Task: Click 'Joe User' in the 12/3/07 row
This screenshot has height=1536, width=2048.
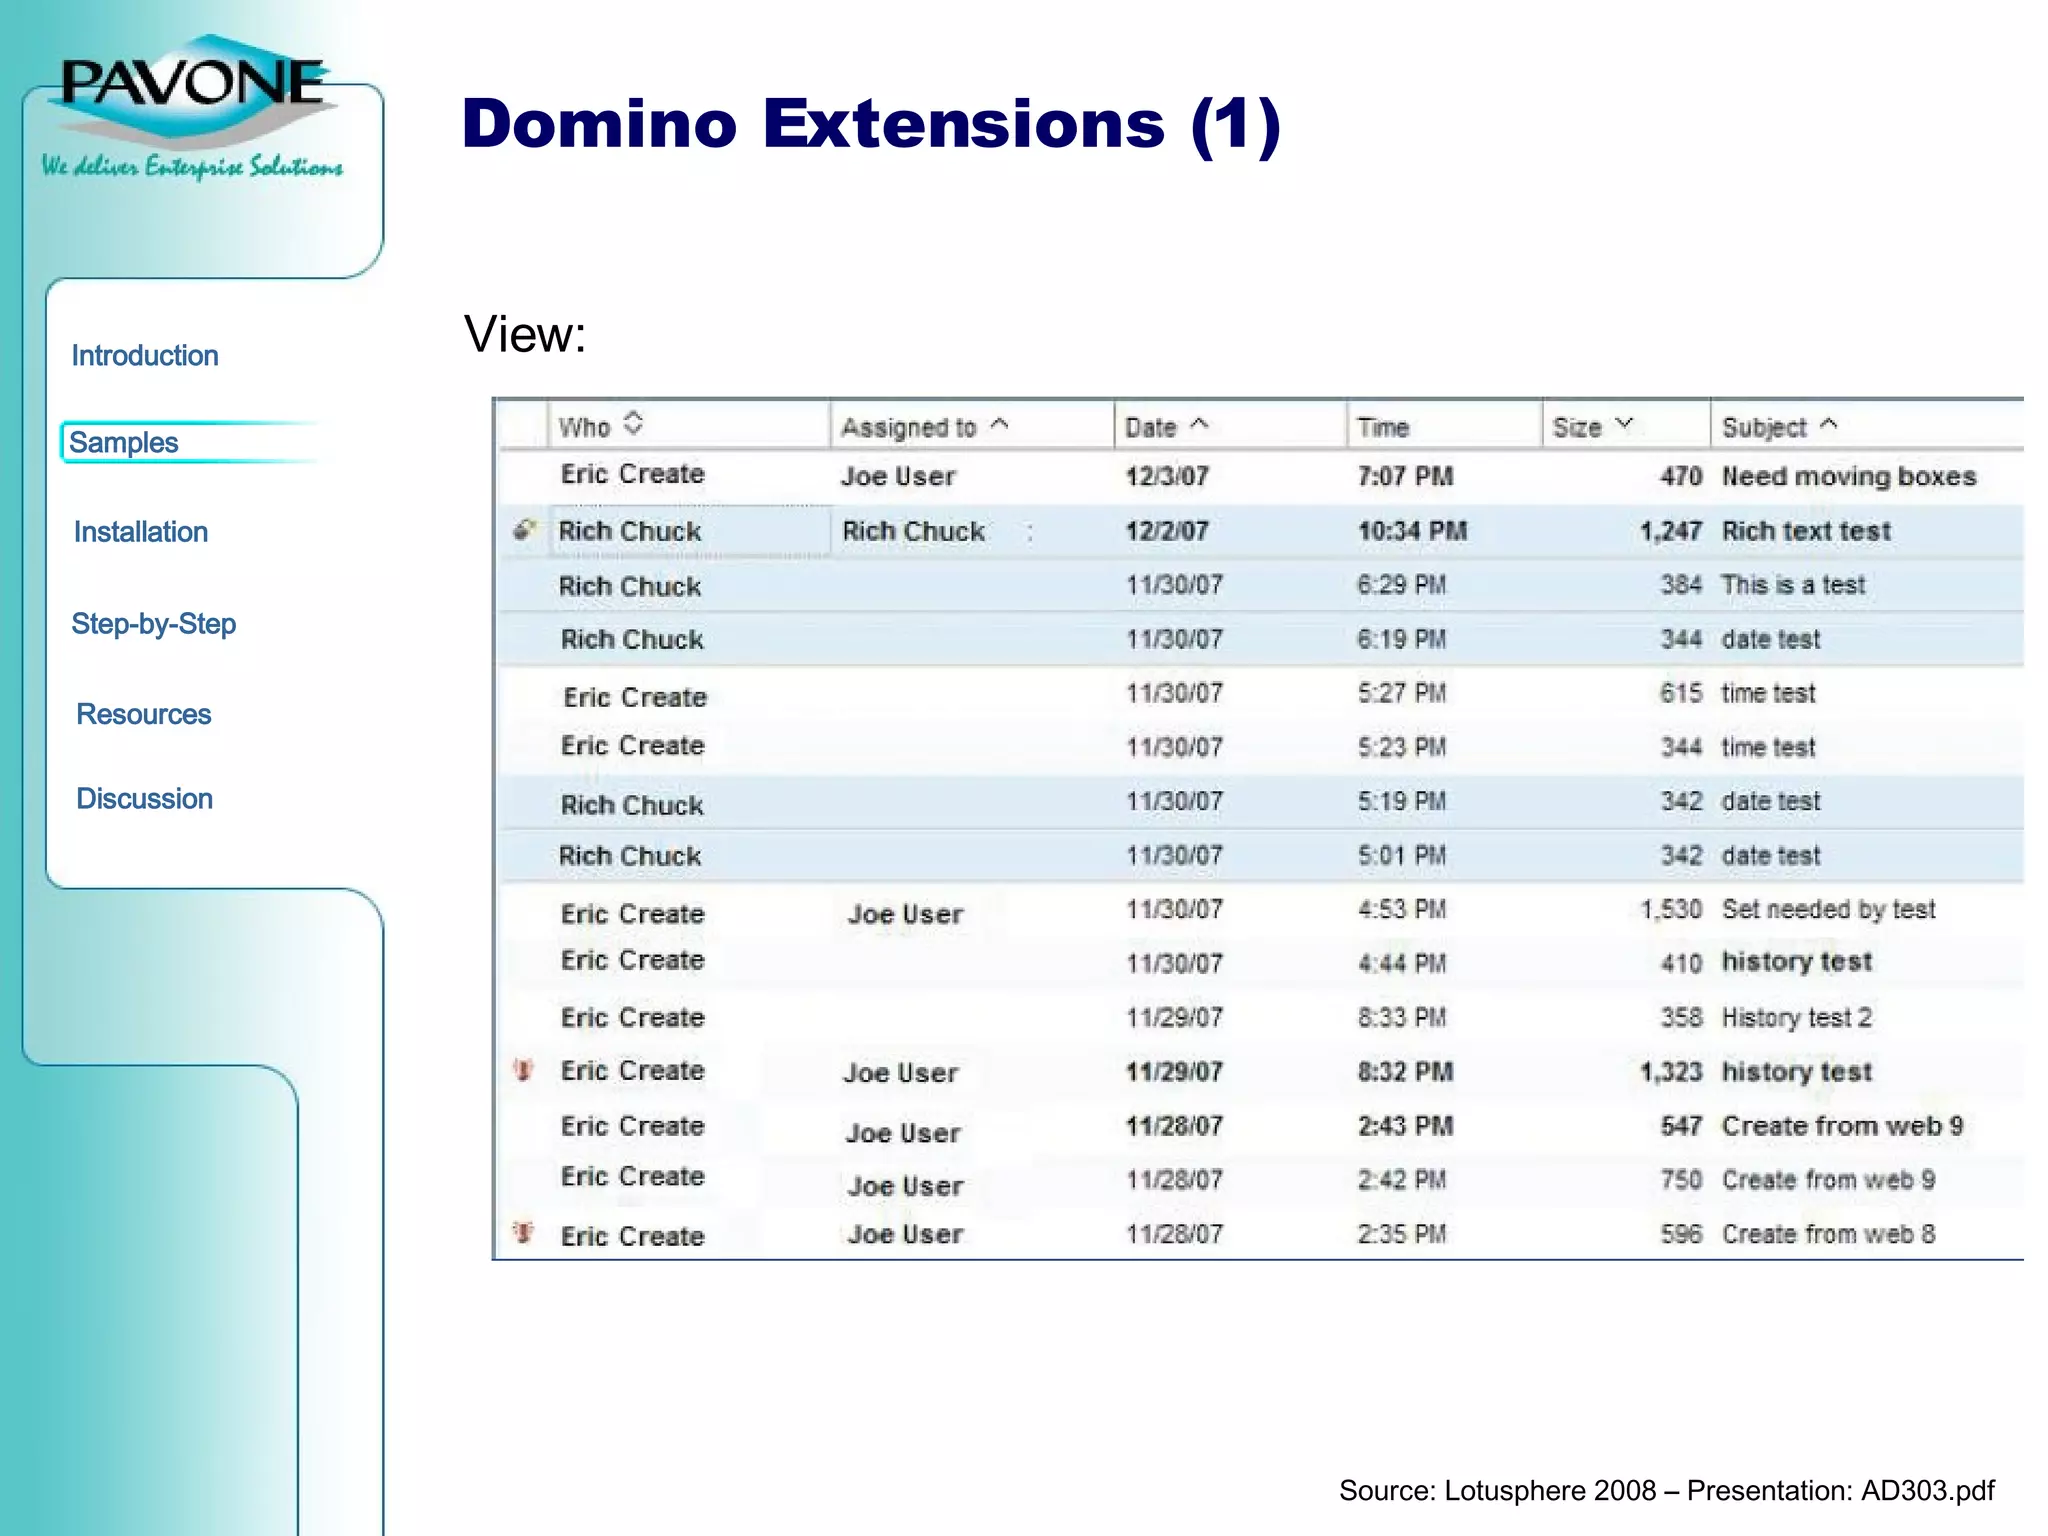Action: [898, 477]
